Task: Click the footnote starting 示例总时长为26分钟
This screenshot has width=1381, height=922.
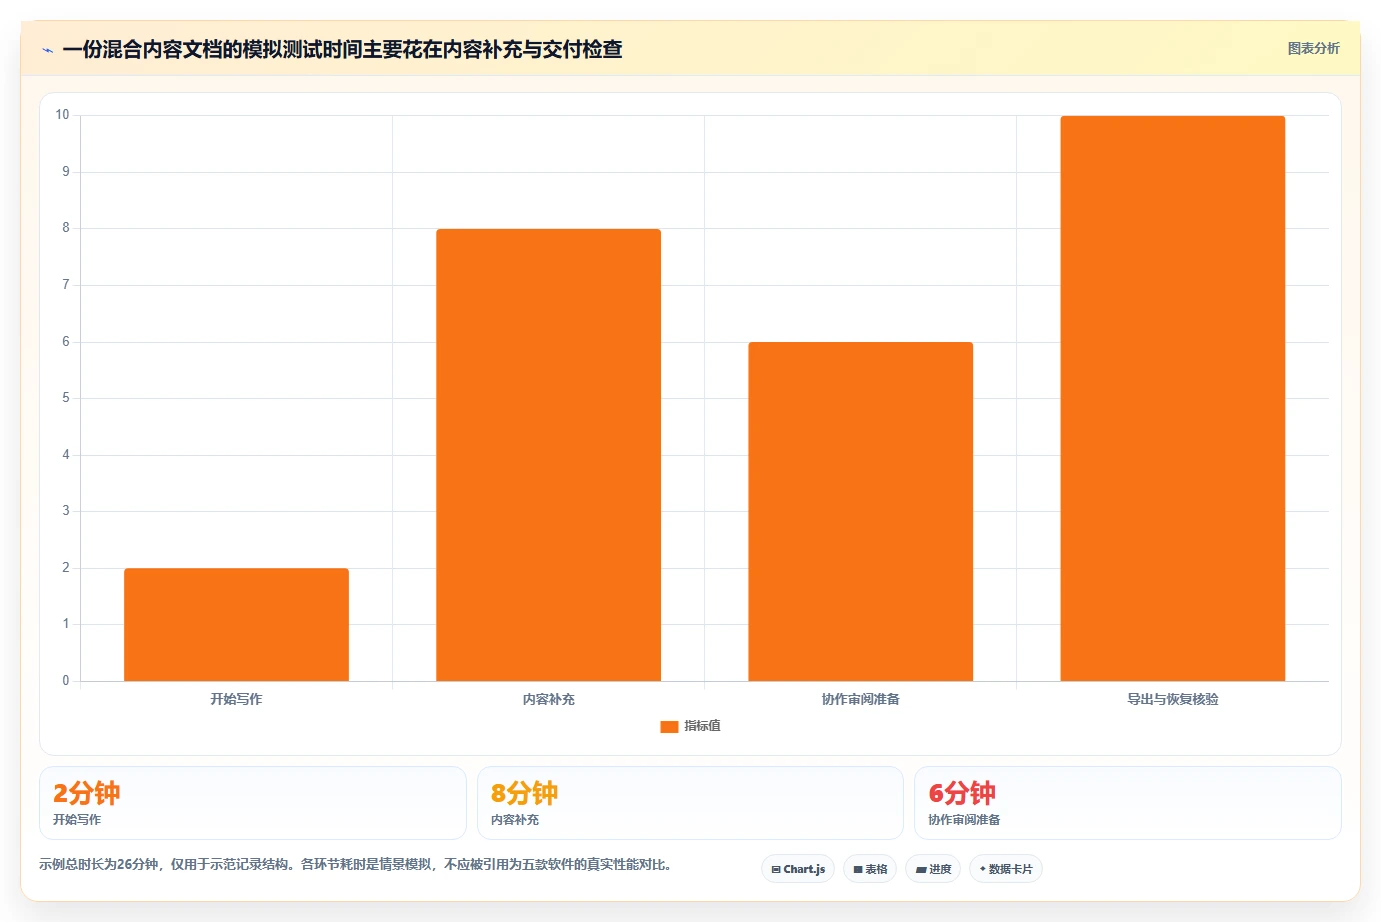Action: click(x=355, y=864)
